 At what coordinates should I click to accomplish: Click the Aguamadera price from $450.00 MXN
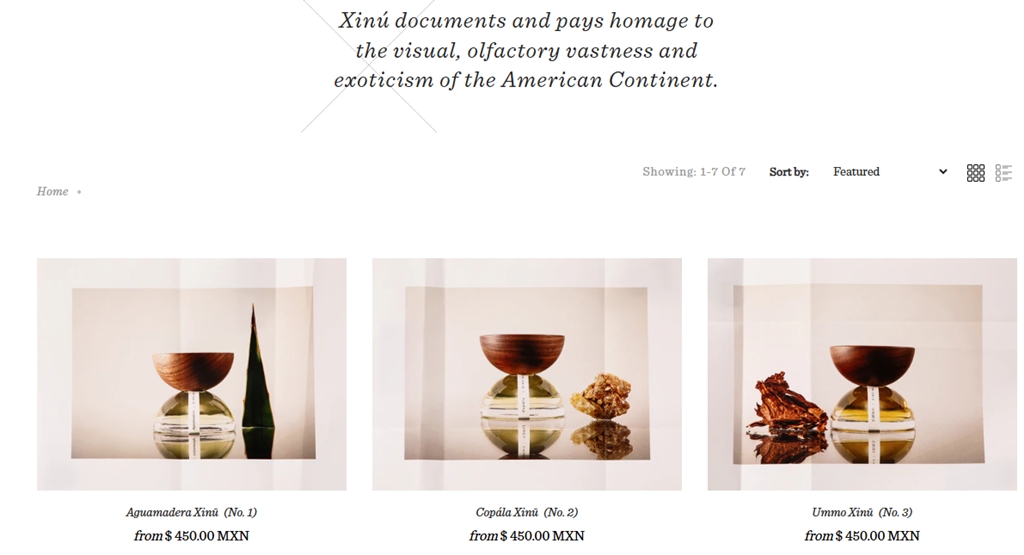(191, 536)
